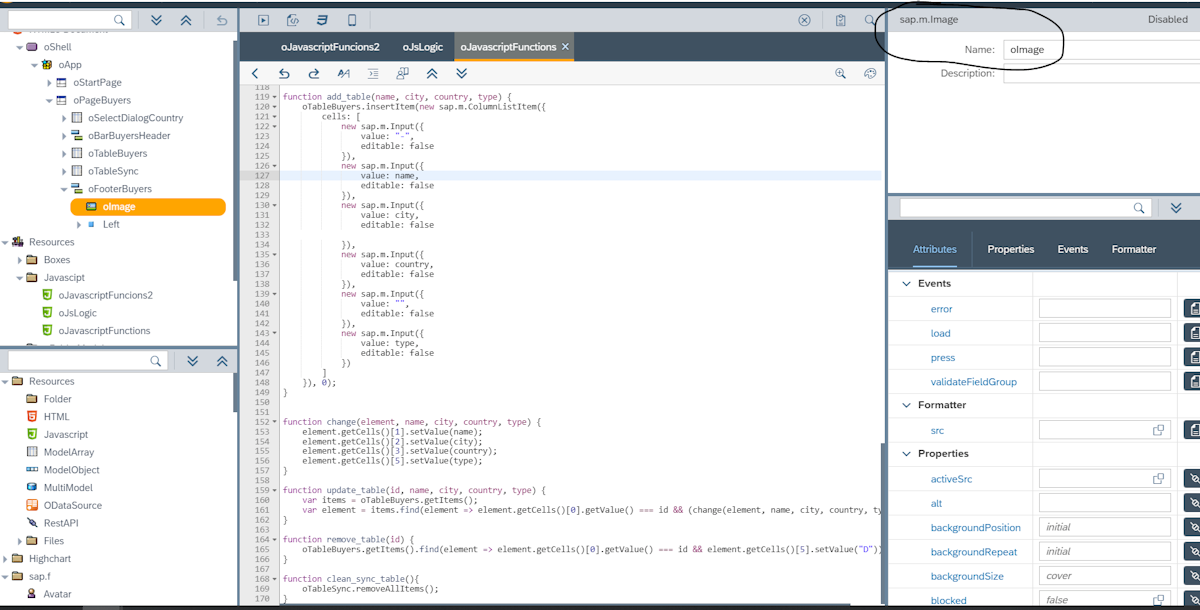Run the app with the play icon
Viewport: 1200px width, 610px height.
(x=263, y=20)
